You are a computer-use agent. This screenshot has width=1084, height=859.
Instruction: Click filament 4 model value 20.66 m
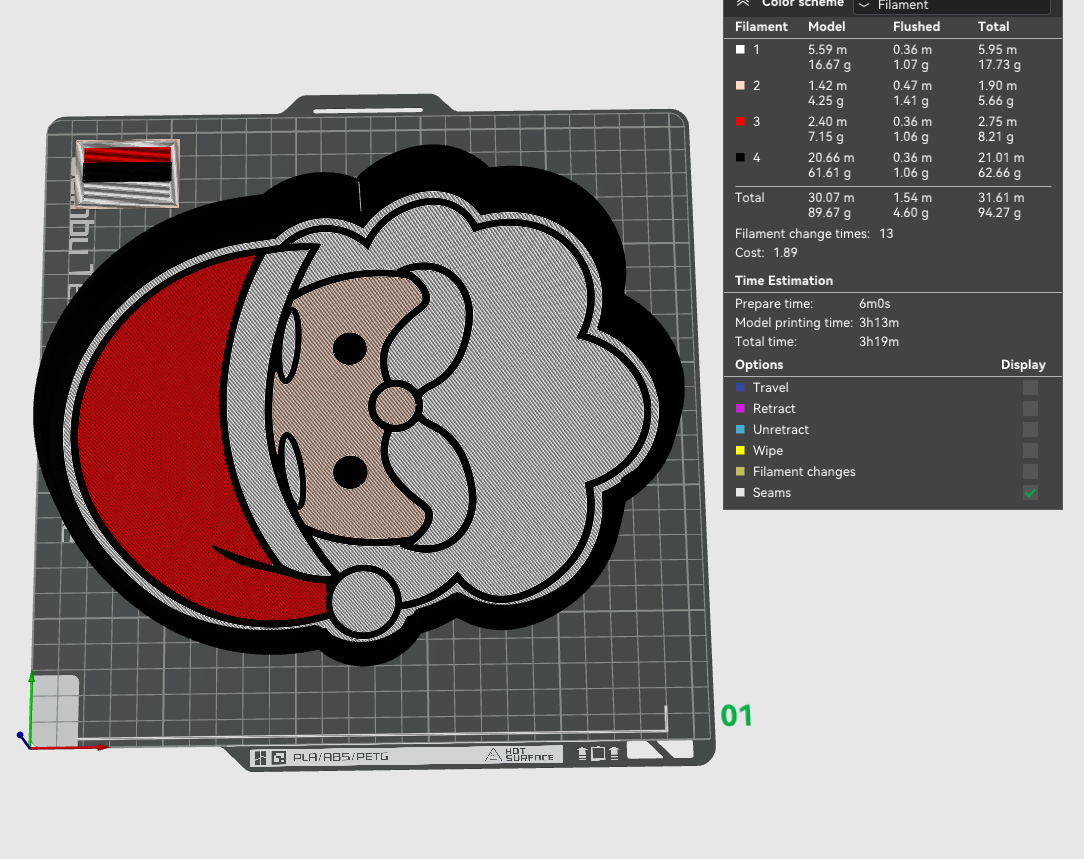(831, 158)
